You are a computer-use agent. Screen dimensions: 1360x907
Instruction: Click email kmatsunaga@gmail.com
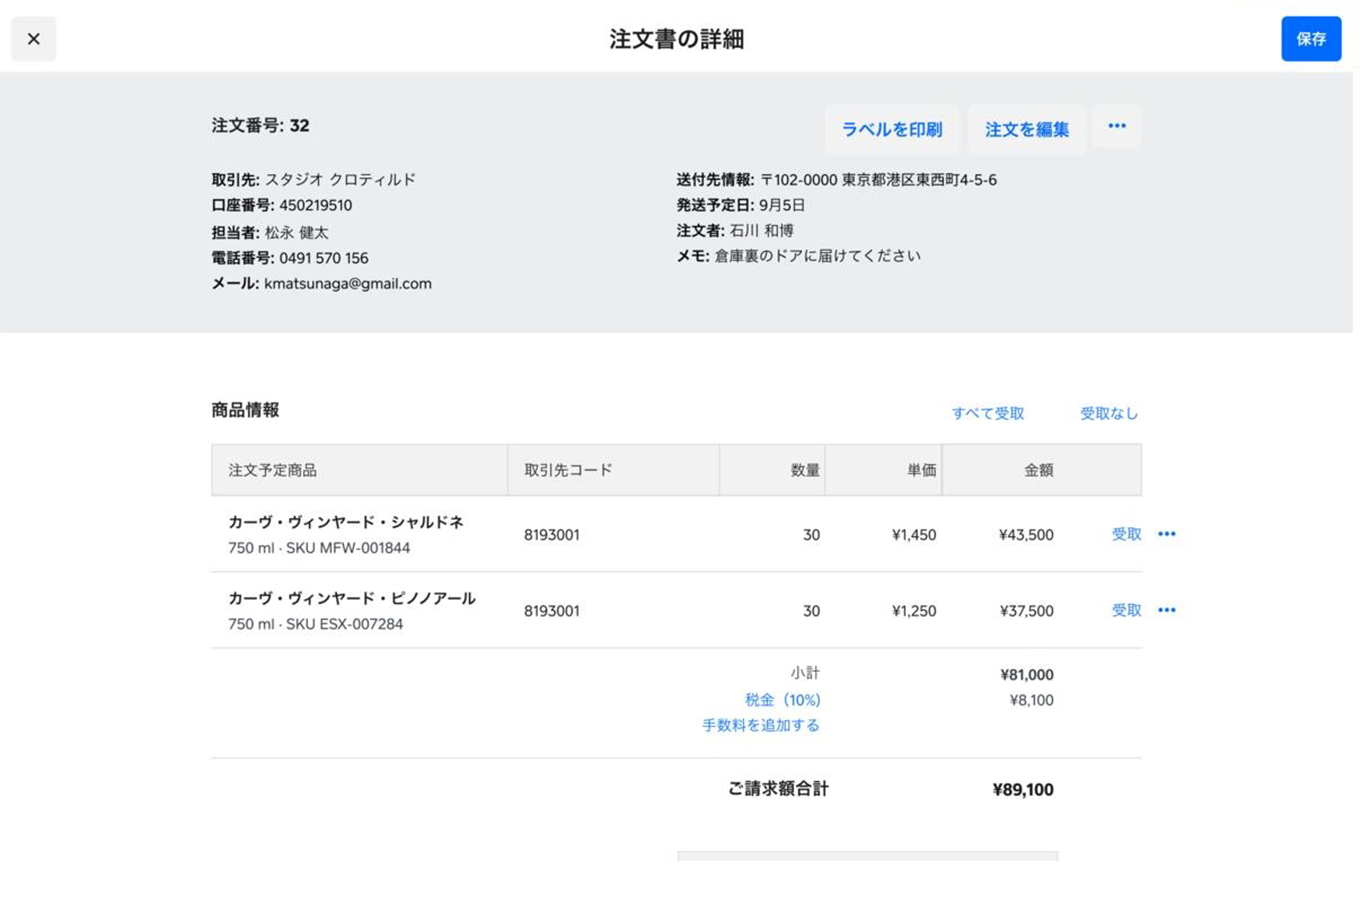[x=348, y=284]
